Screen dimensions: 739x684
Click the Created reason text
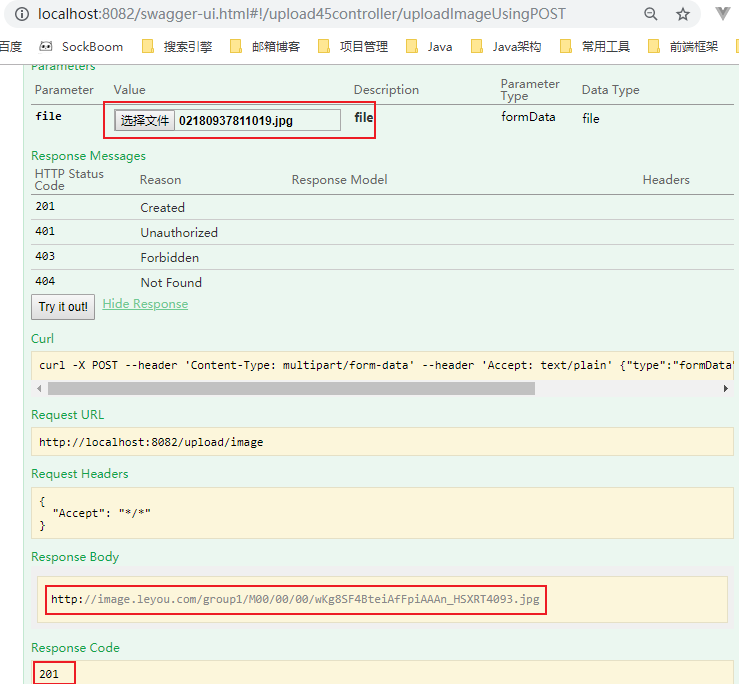(163, 208)
